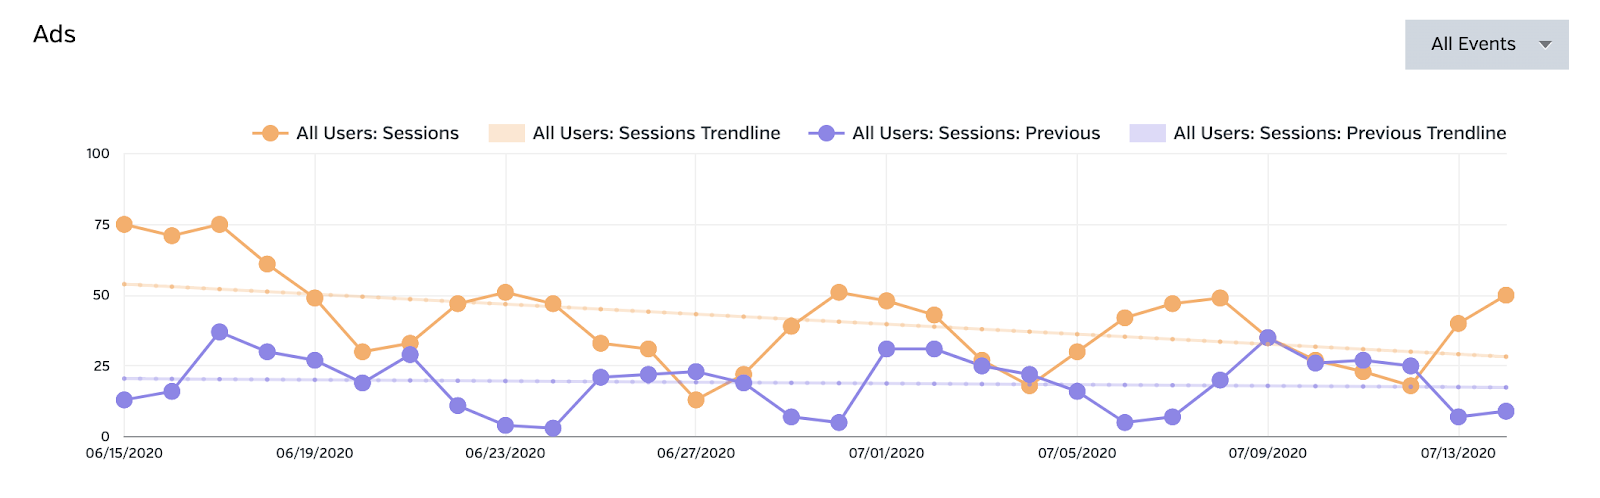Click All Users: Sessions: Previous Trendline swatch
Screen dimensions: 1600x498
tap(1147, 133)
